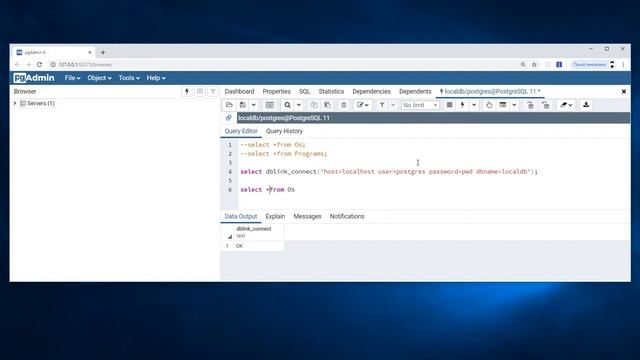Click the OK result cell
This screenshot has height=360, width=640.
click(259, 246)
